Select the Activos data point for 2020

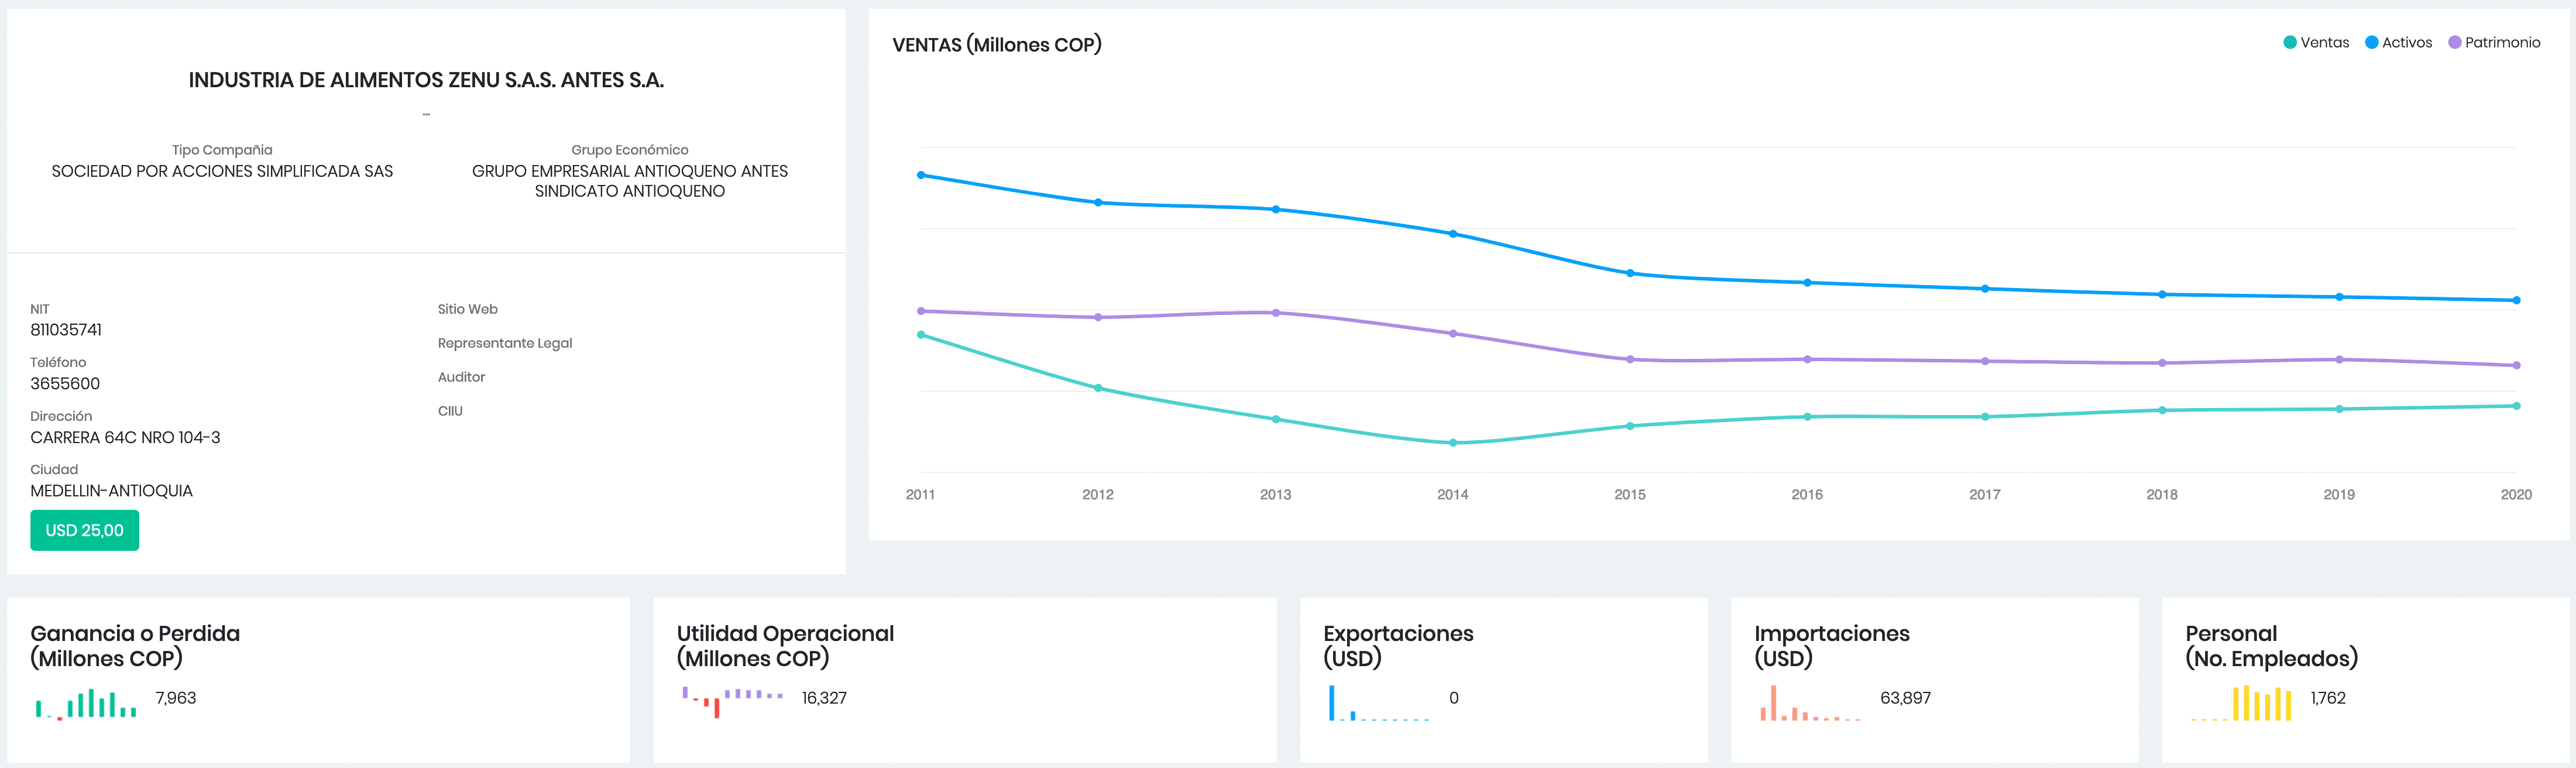[2516, 300]
